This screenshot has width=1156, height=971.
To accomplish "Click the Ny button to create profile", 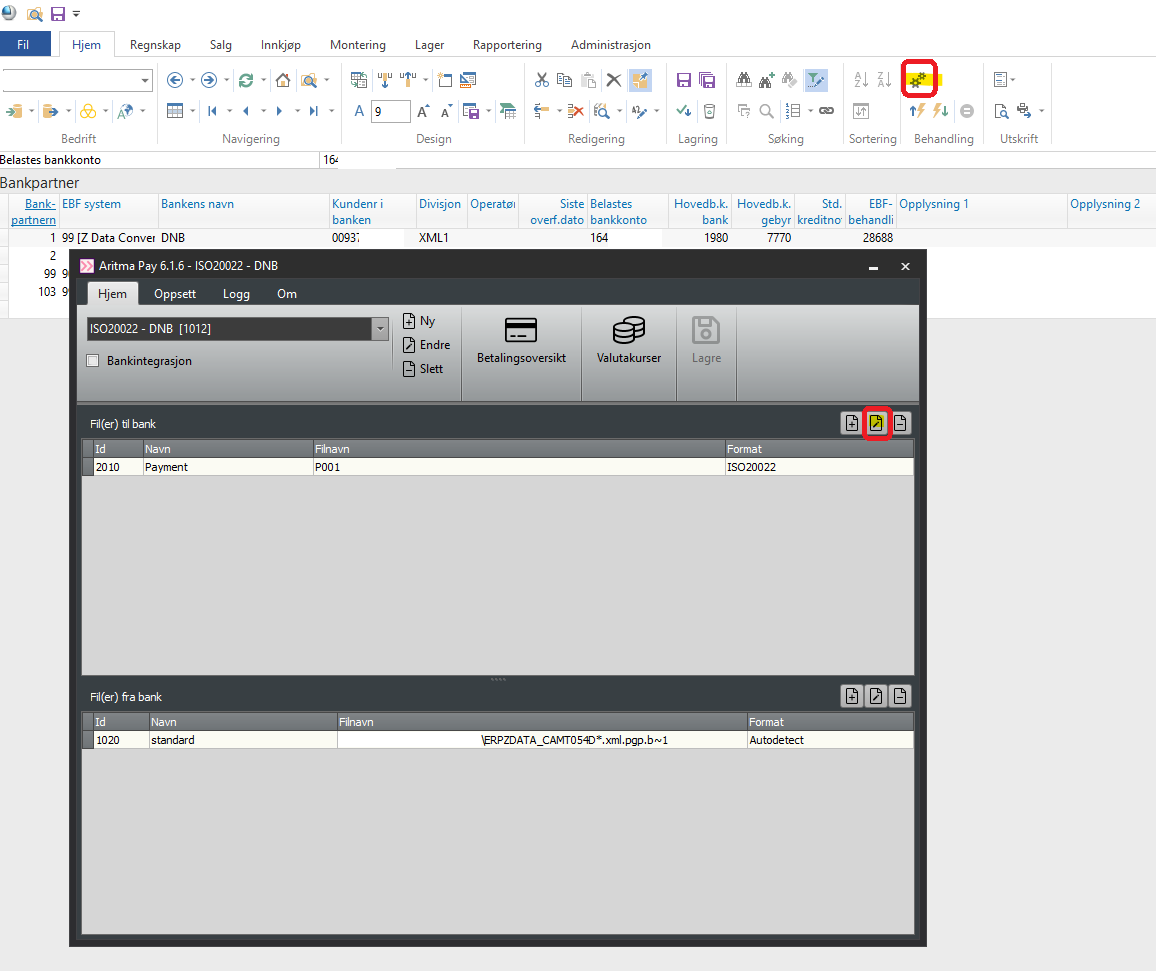I will coord(419,321).
